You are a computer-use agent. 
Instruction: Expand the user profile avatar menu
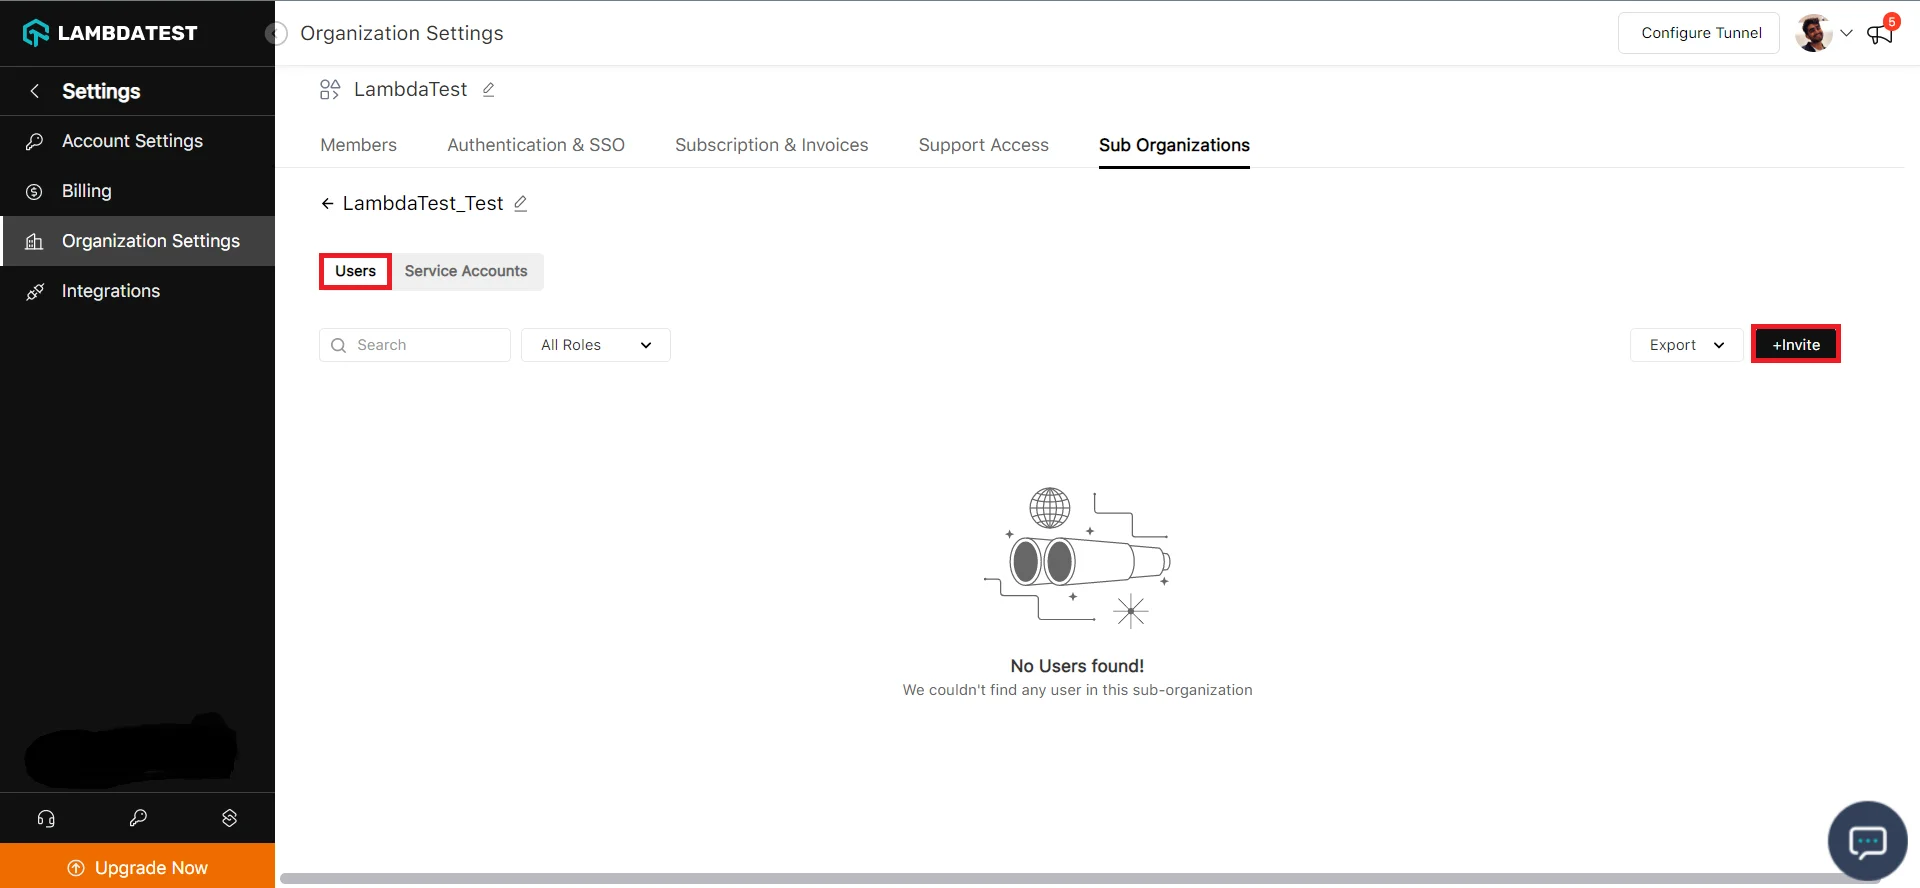tap(1822, 33)
